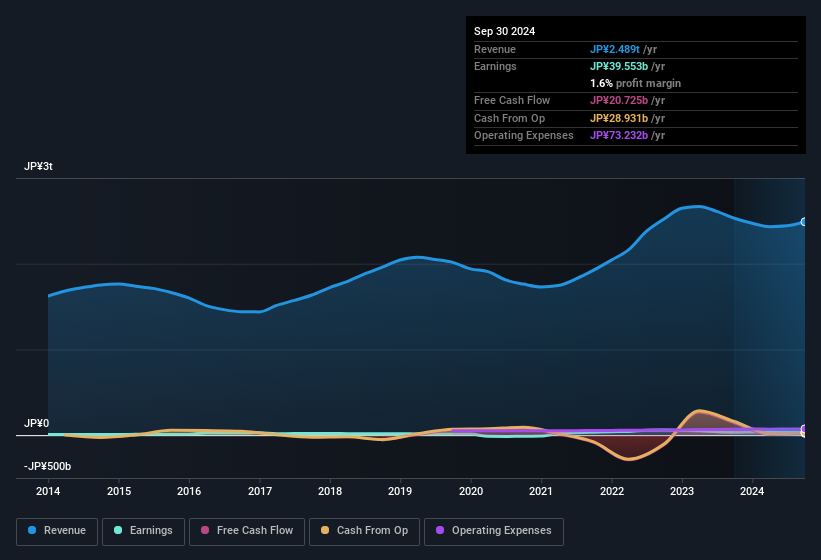Click the Revenue label in tooltip

[x=495, y=49]
